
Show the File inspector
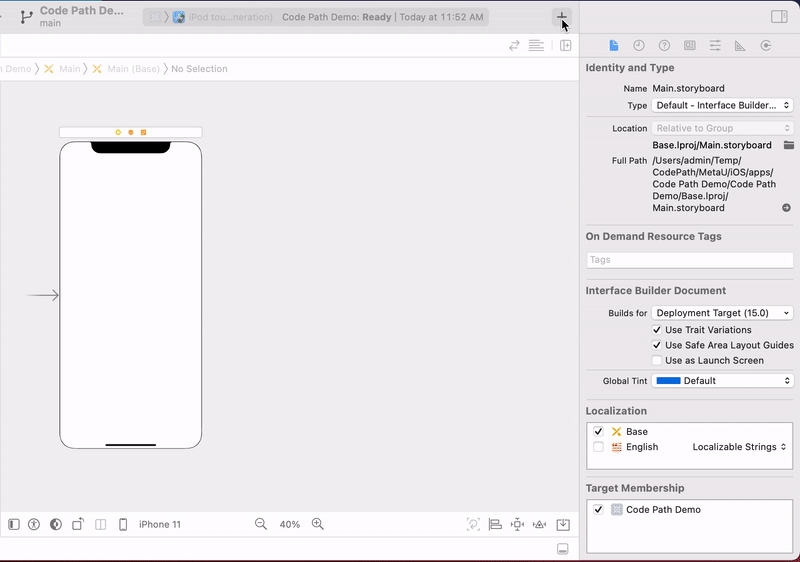pyautogui.click(x=613, y=46)
